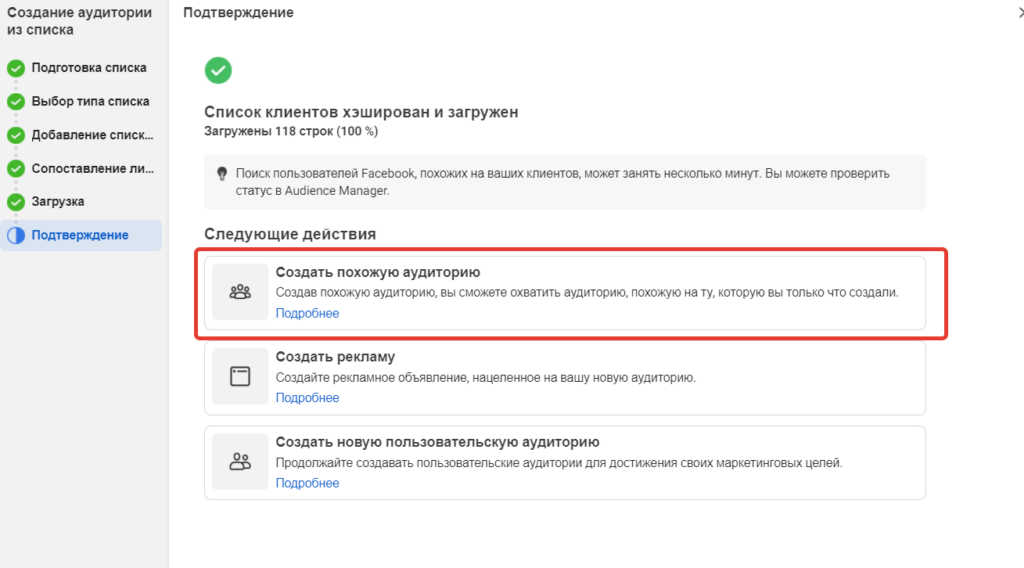
Task: Click green check beside Загрузка
Action: pyautogui.click(x=16, y=202)
